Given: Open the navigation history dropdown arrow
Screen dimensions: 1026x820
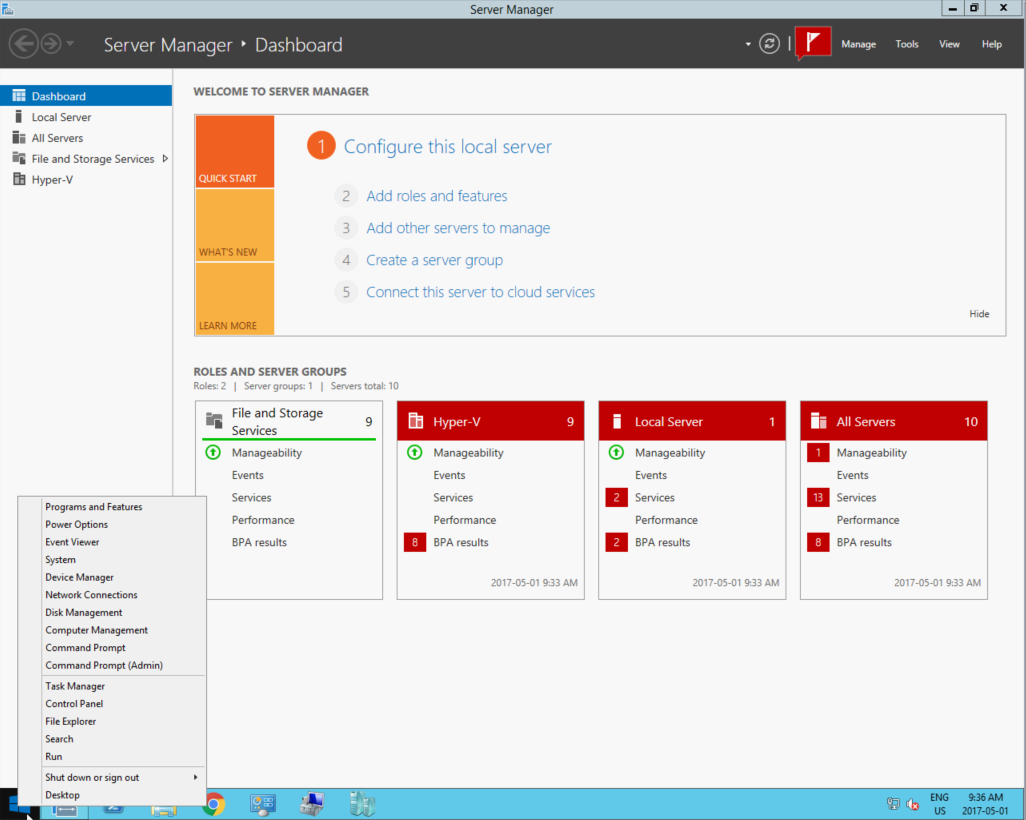Looking at the screenshot, I should click(70, 44).
